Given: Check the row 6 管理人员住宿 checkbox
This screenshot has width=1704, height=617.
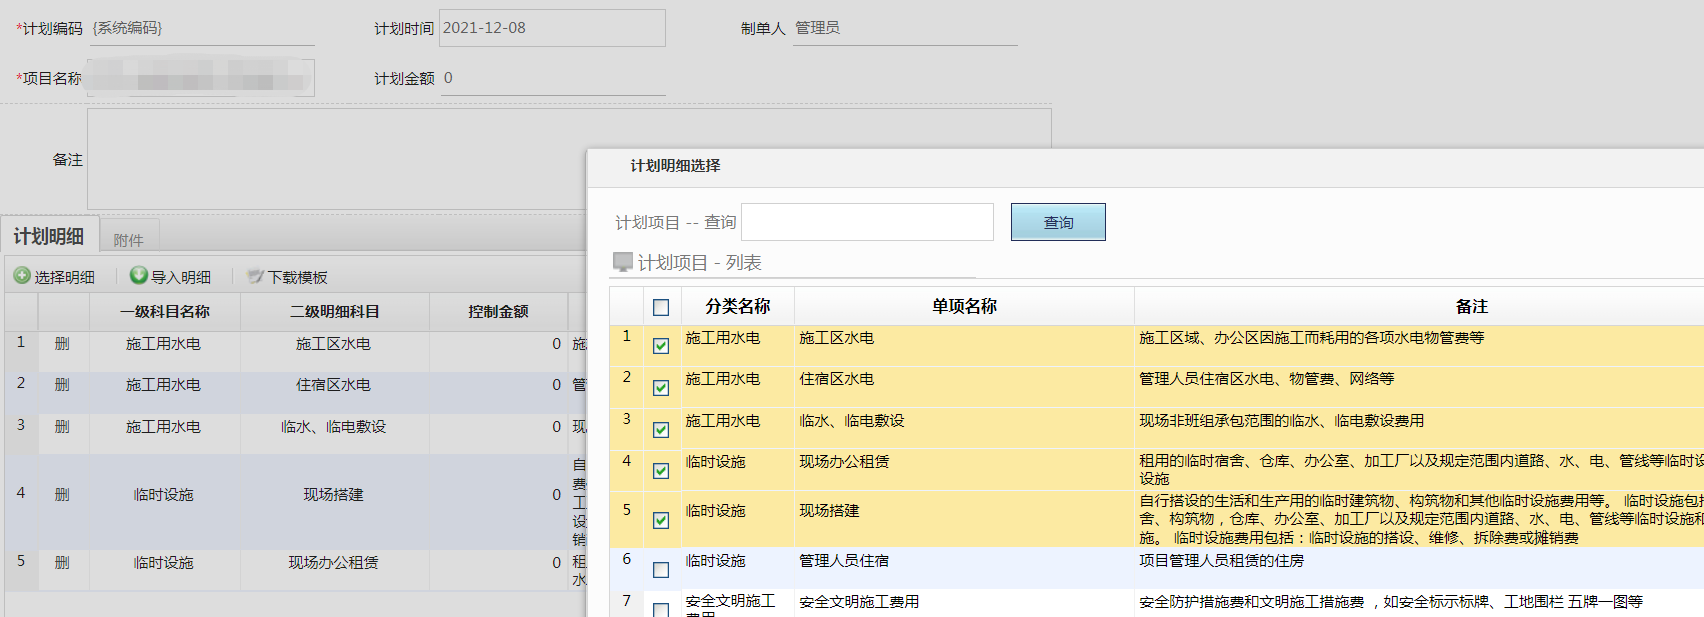Looking at the screenshot, I should pos(661,570).
